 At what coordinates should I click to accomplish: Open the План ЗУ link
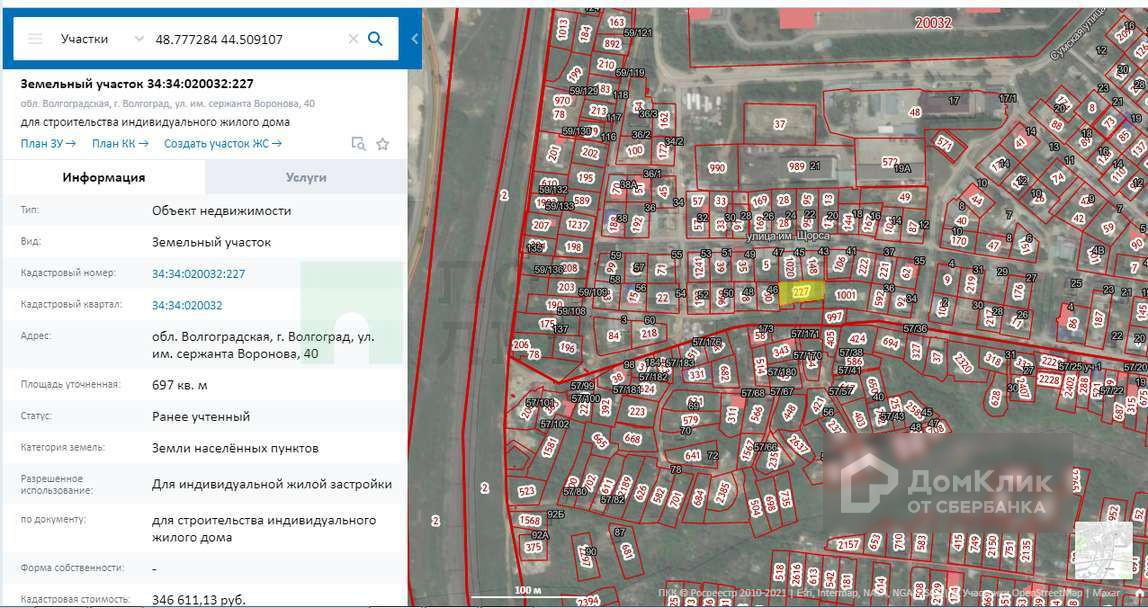(x=48, y=143)
